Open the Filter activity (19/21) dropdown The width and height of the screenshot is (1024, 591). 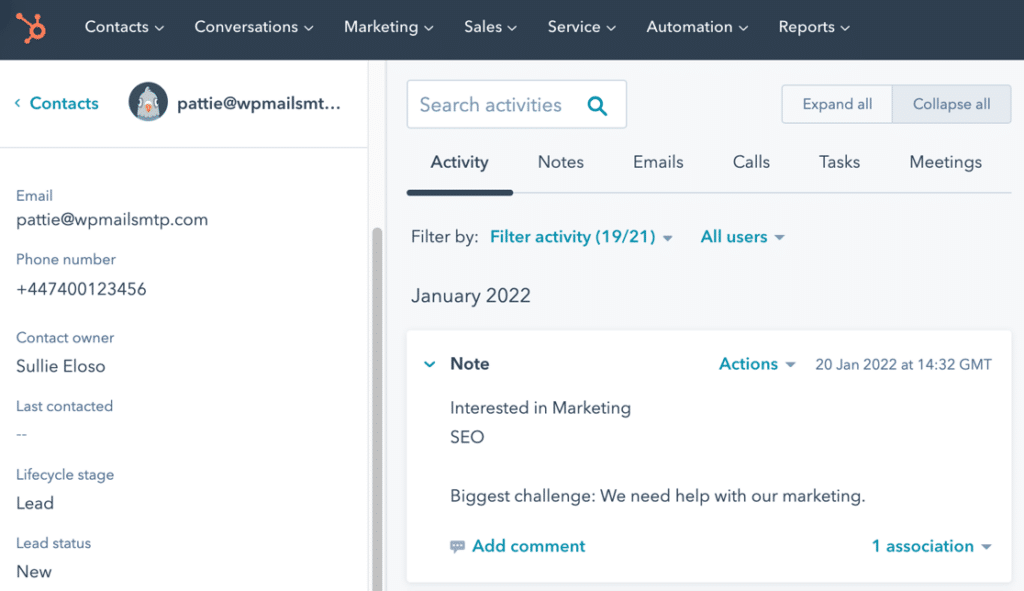click(580, 237)
